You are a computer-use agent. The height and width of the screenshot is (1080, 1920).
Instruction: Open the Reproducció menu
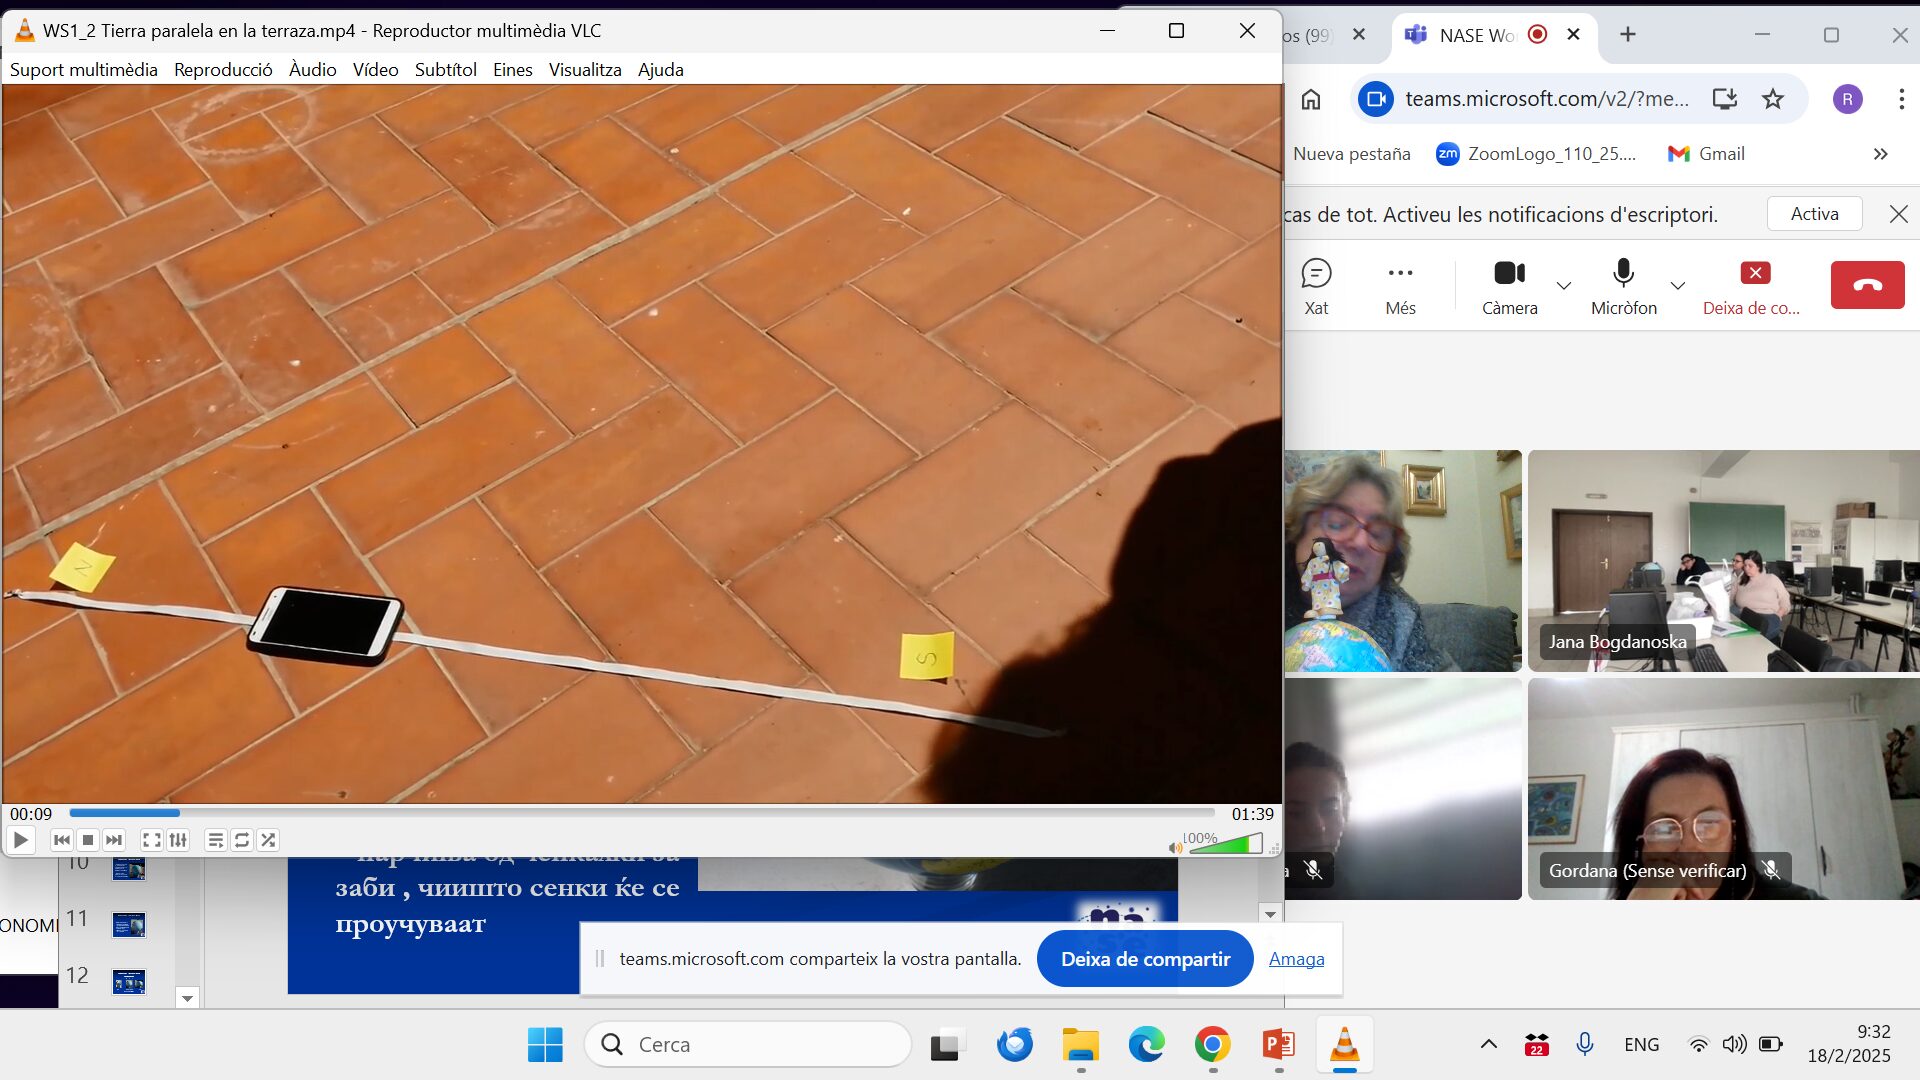click(x=223, y=69)
